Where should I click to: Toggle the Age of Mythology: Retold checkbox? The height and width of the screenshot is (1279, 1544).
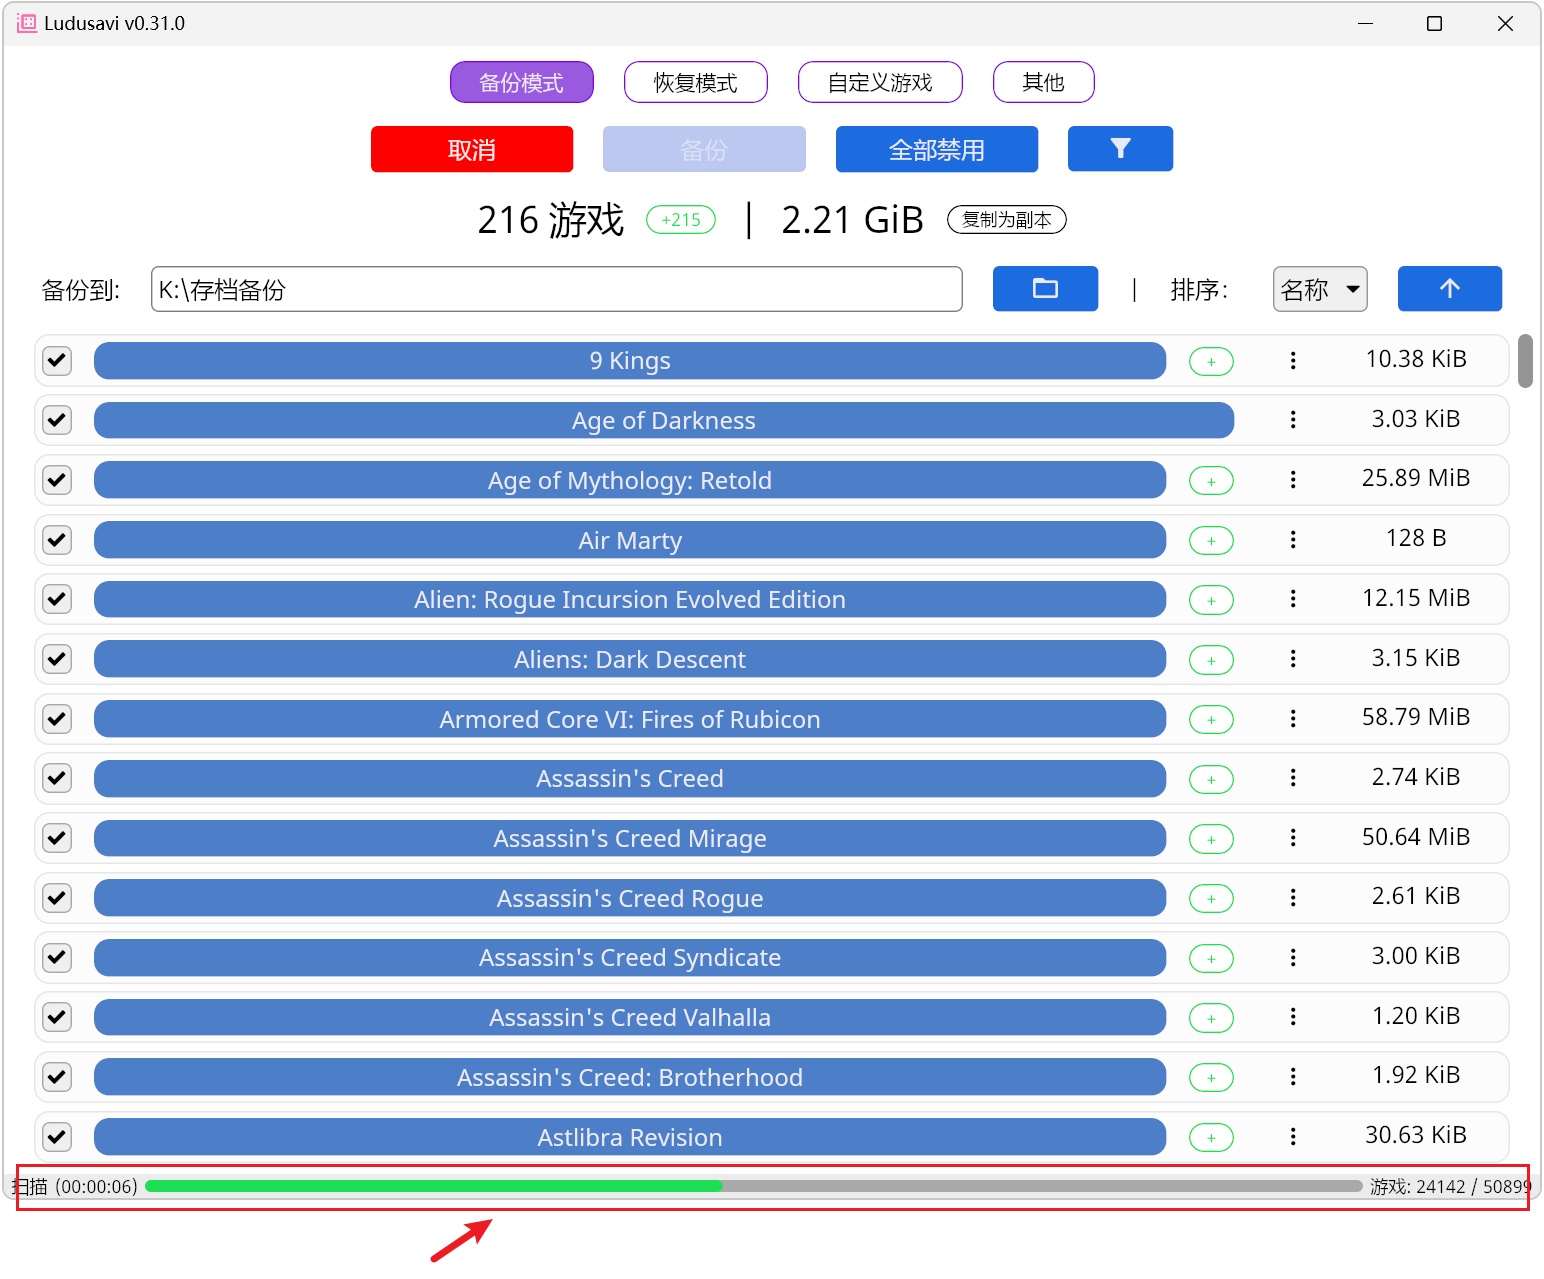click(x=58, y=480)
